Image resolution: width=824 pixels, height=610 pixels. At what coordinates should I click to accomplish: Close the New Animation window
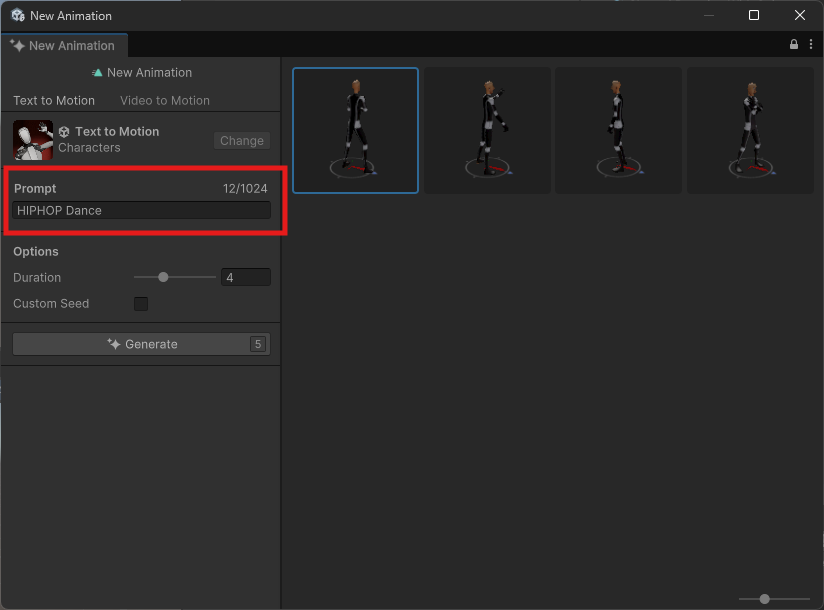799,15
